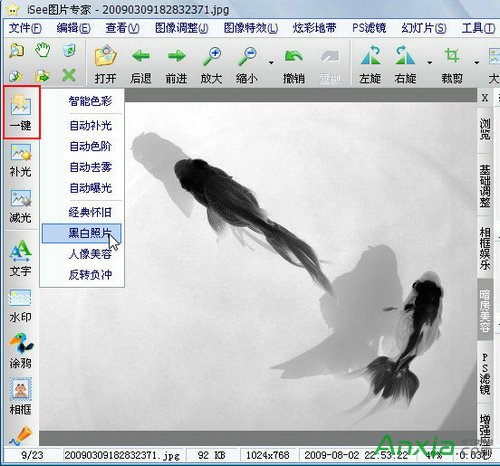Open the 一键 one-click sidebar tool

point(22,112)
